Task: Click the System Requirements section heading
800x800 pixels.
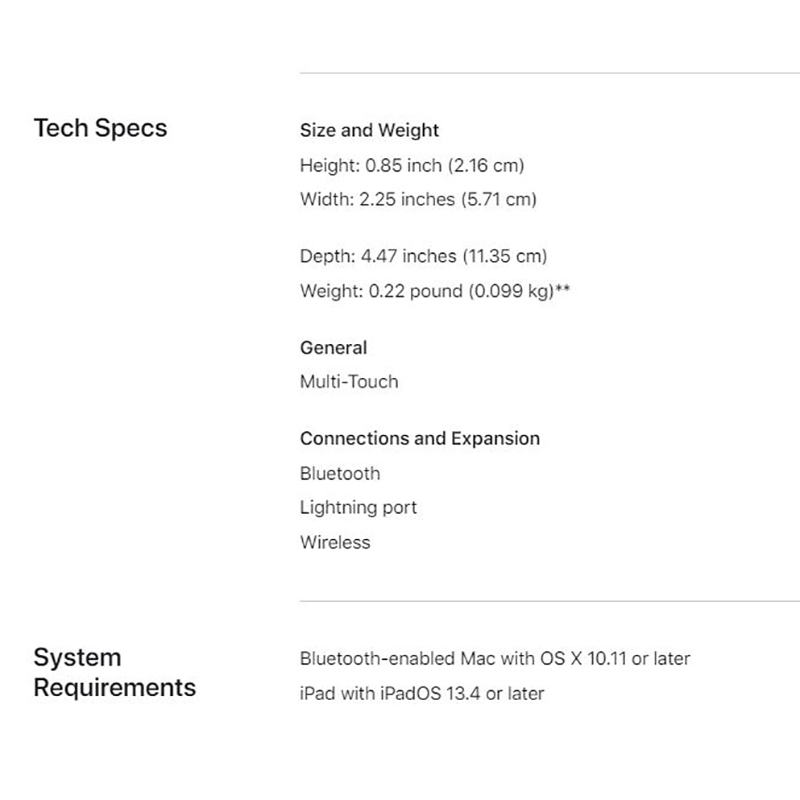Action: [x=114, y=672]
